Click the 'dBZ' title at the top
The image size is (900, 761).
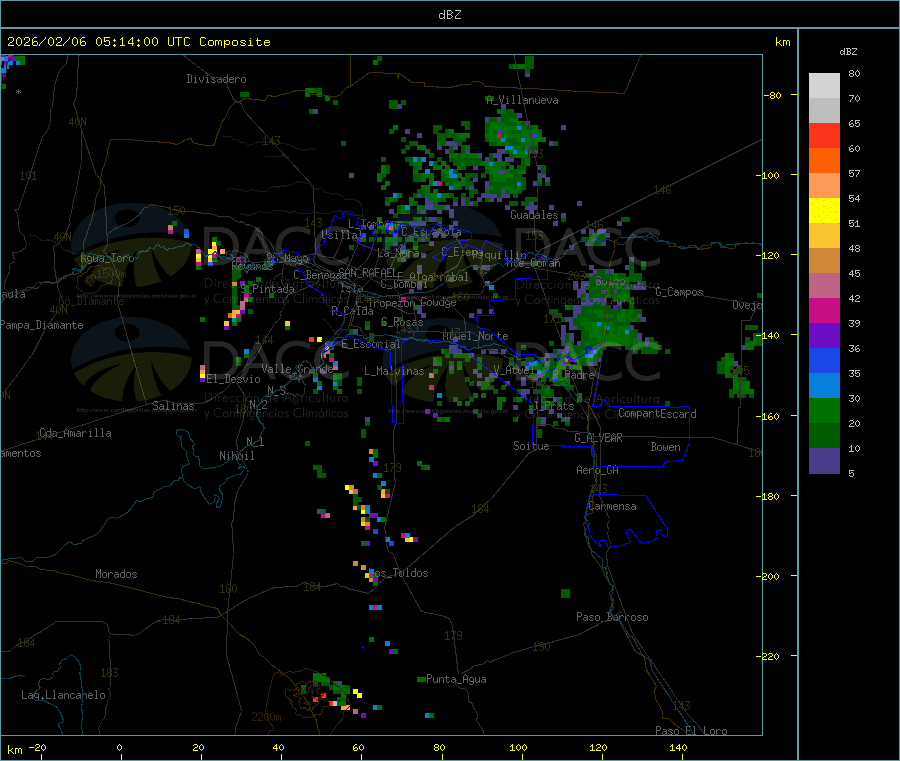point(449,15)
